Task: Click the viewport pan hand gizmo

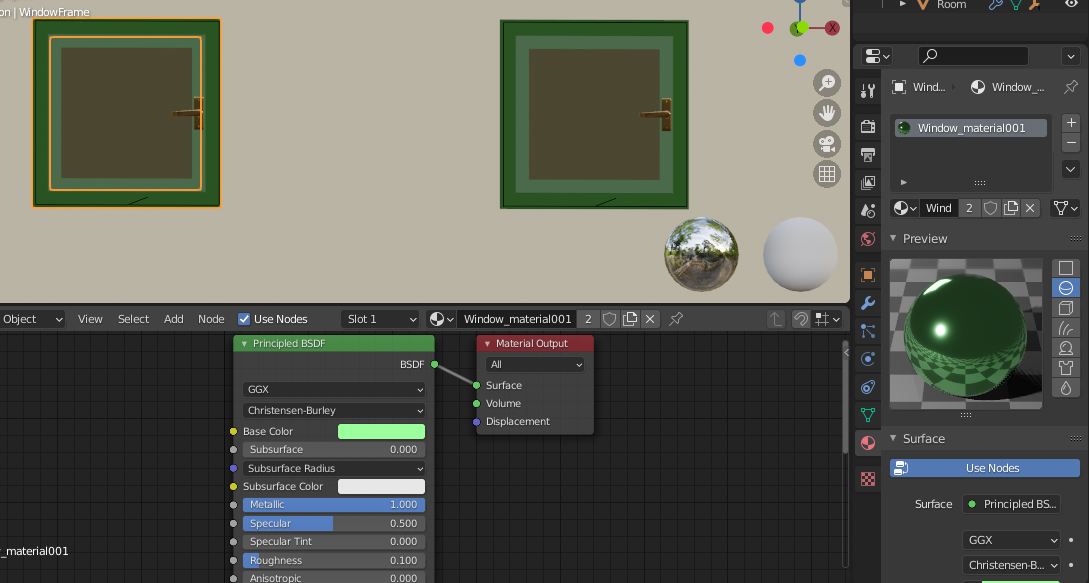Action: click(x=826, y=113)
